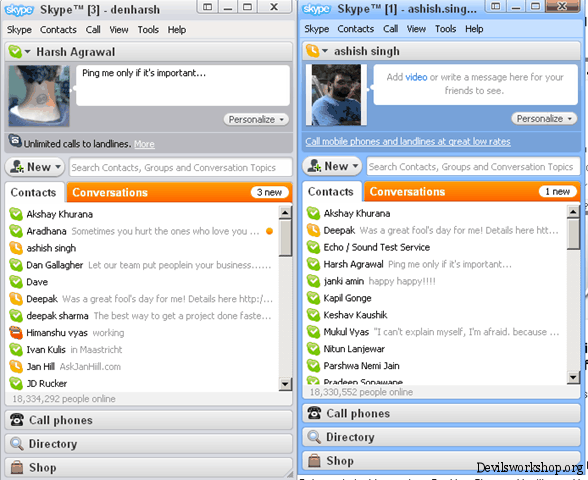Click the Unlimited calls to landlines phone icon
The height and width of the screenshot is (480, 588).
pos(15,141)
